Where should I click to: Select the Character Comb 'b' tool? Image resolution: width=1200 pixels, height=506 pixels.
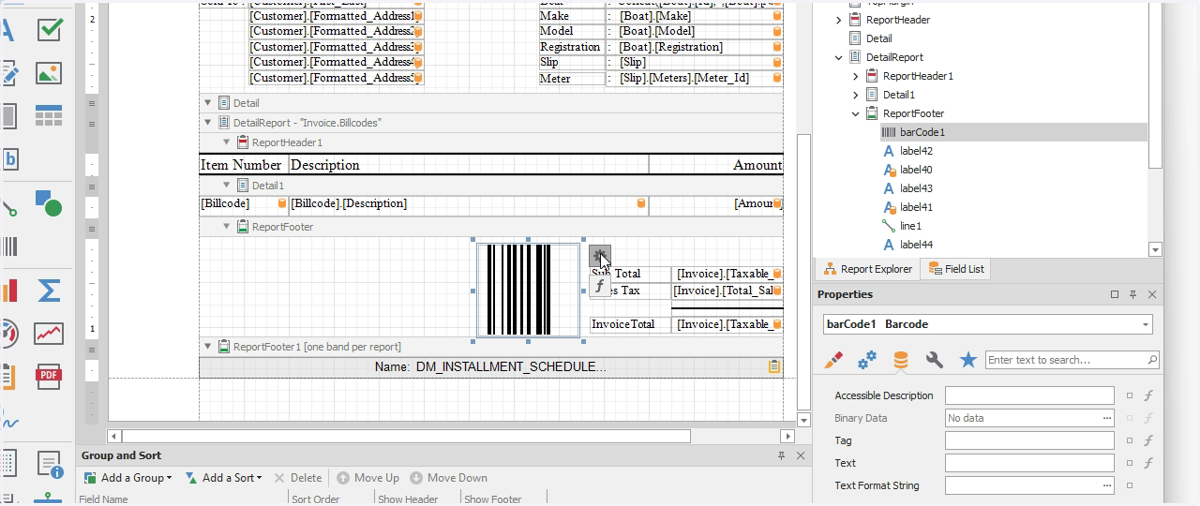pos(10,159)
